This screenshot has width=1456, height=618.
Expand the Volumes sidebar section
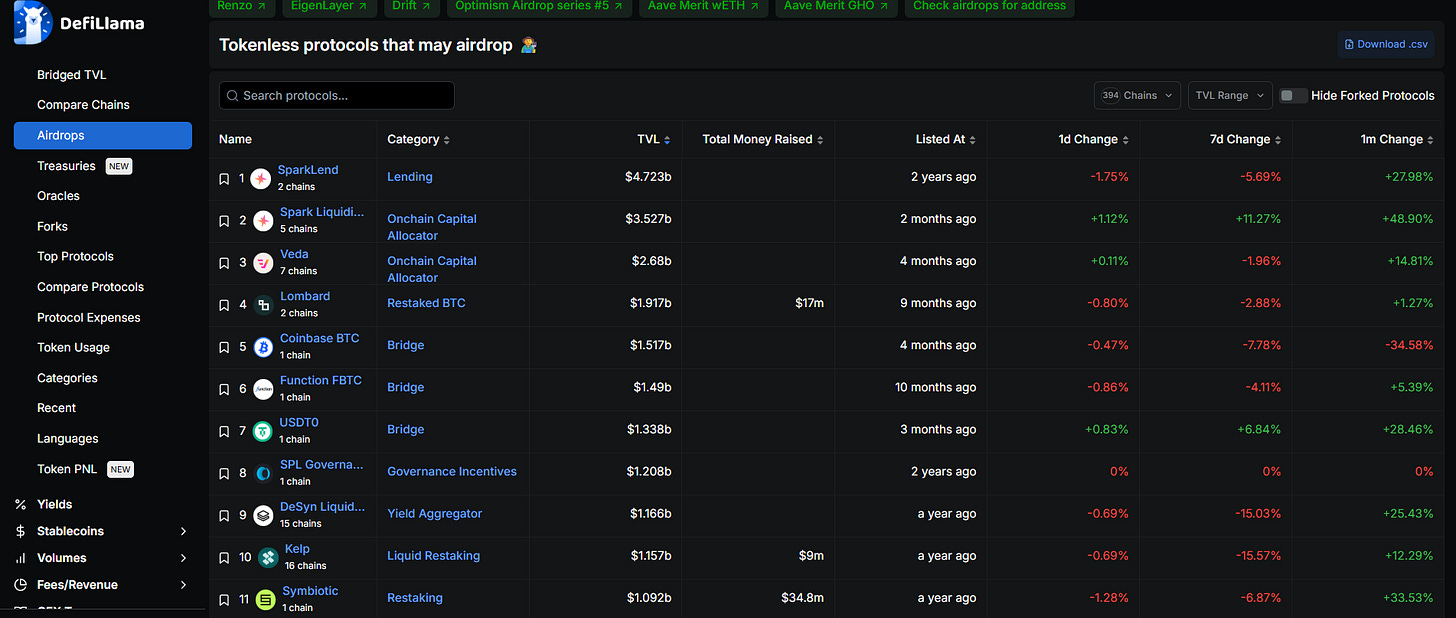tap(183, 558)
